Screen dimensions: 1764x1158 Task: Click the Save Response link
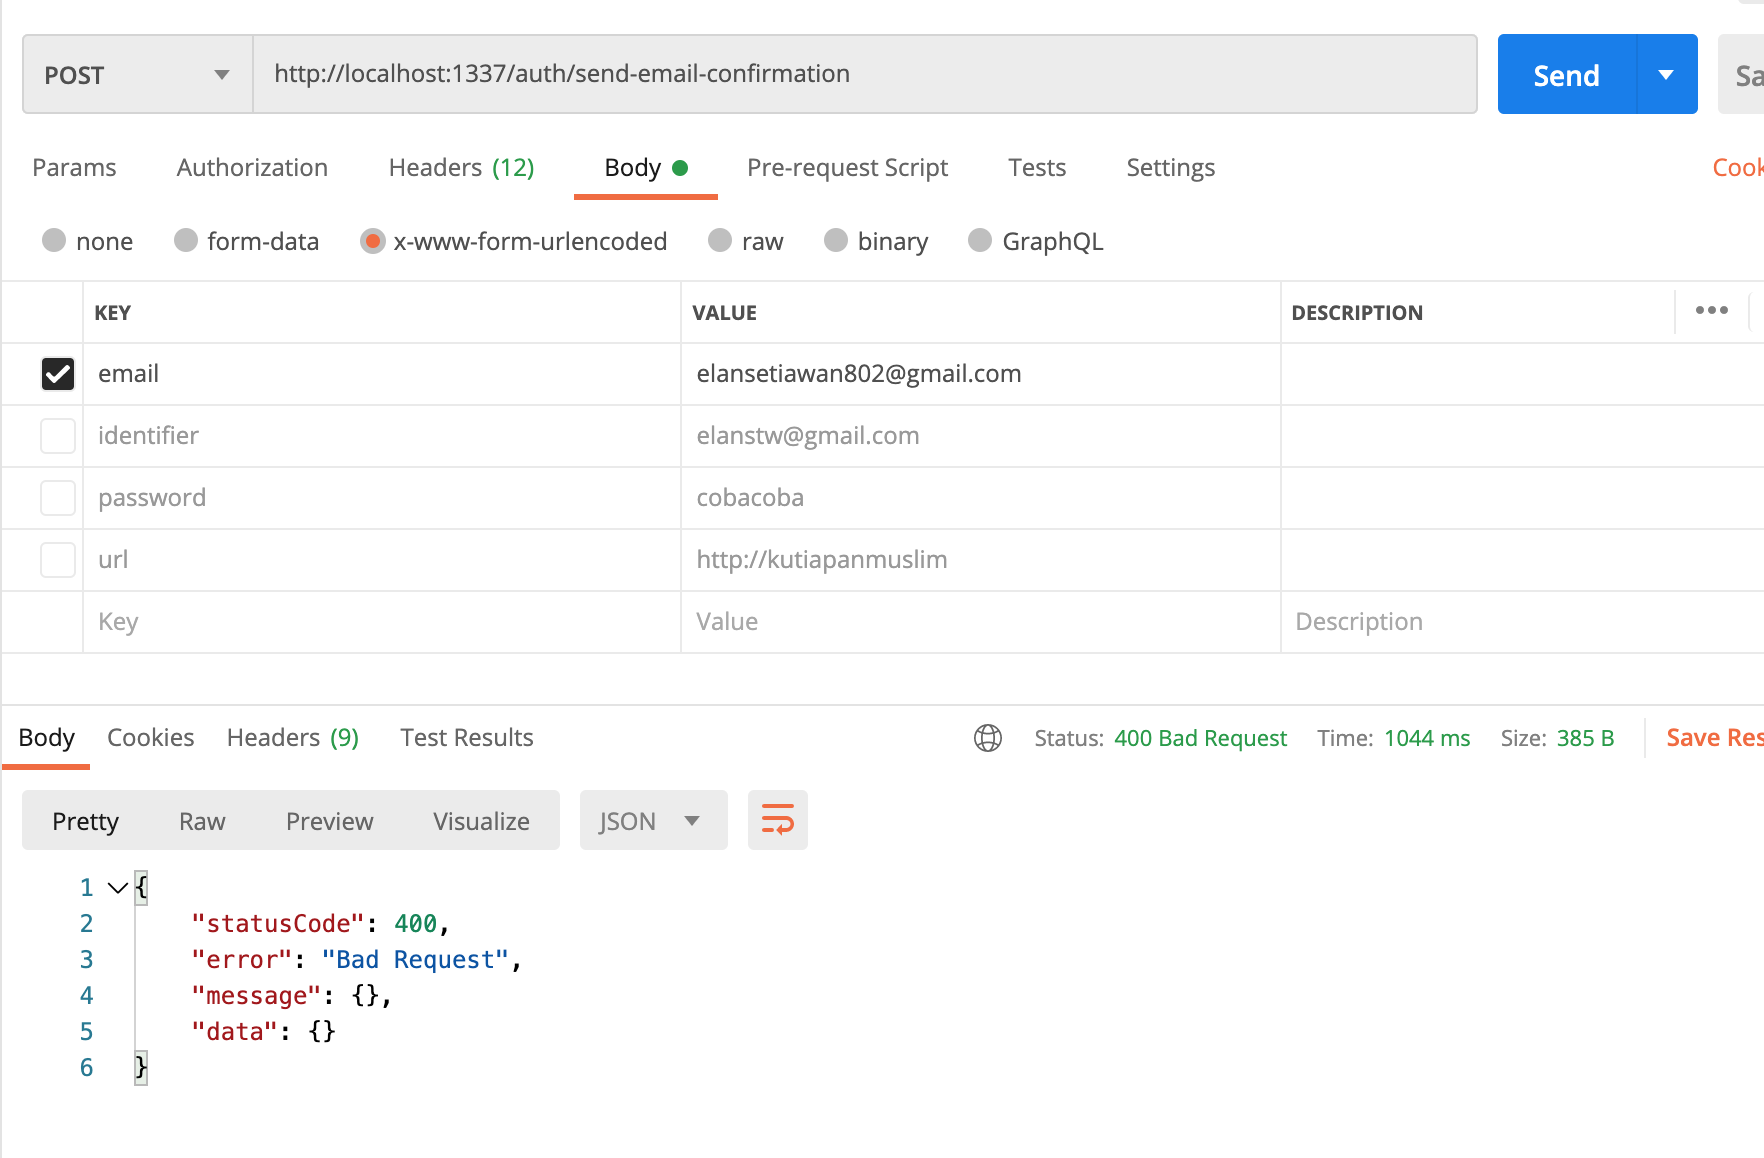[1714, 738]
